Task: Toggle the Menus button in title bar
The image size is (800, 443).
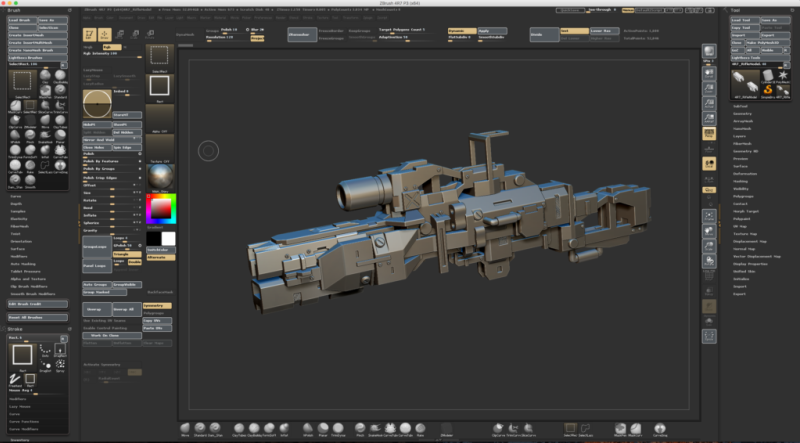Action: coord(626,9)
